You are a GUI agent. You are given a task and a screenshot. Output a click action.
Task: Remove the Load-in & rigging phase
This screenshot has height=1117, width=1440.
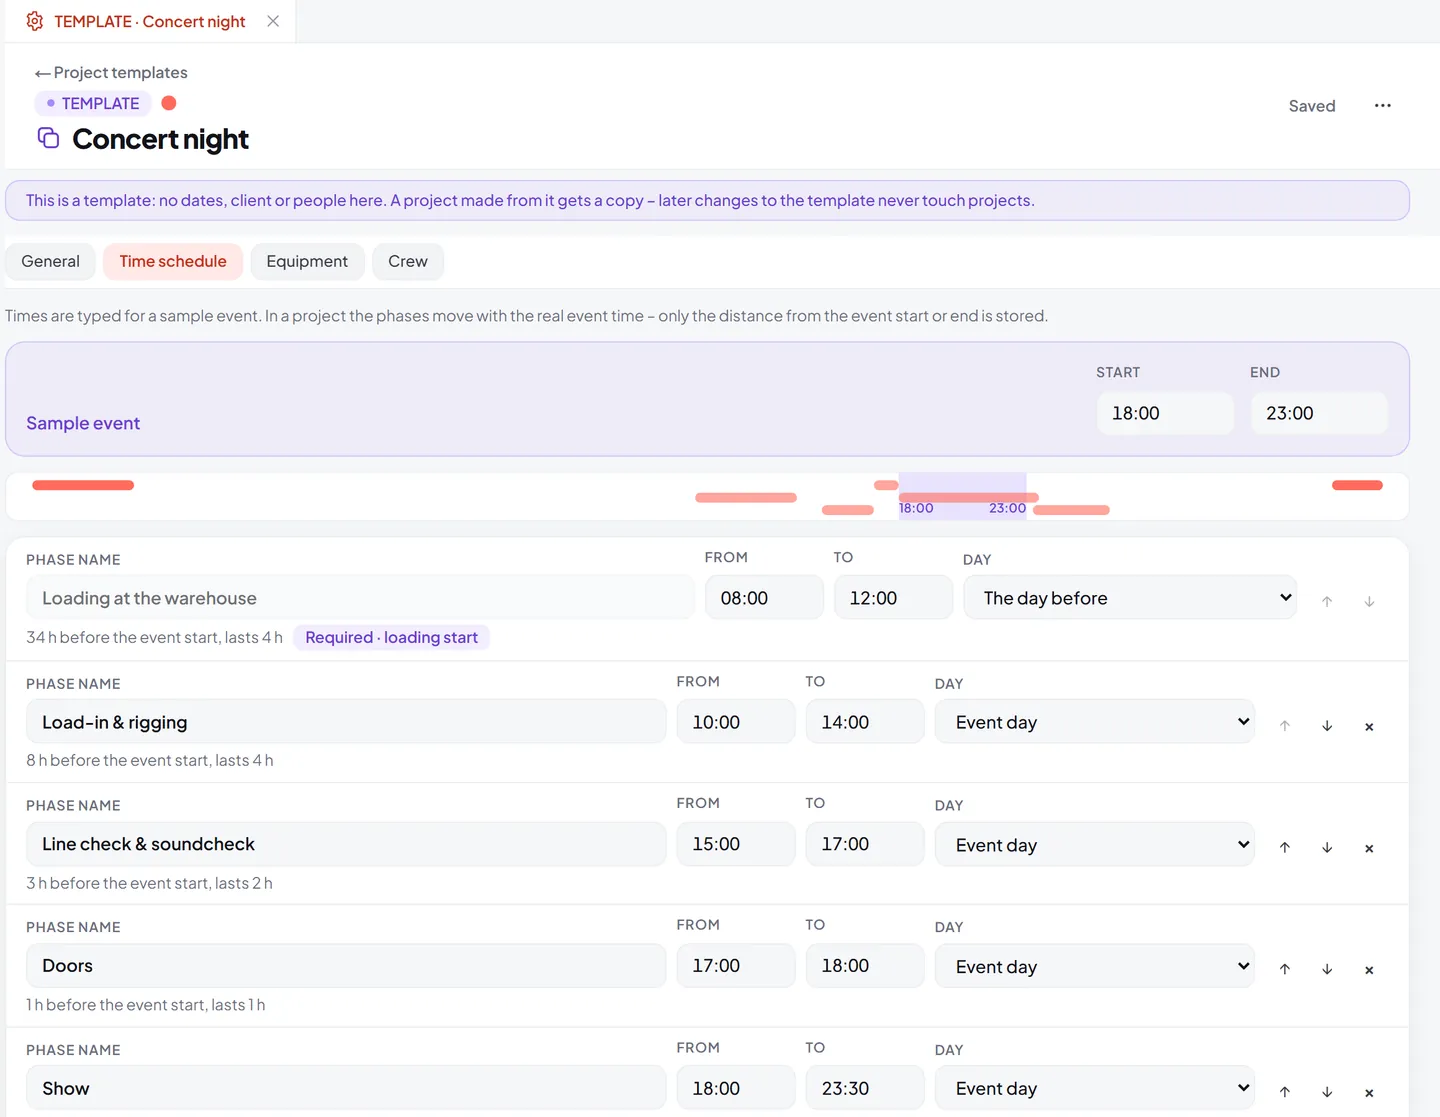1369,727
